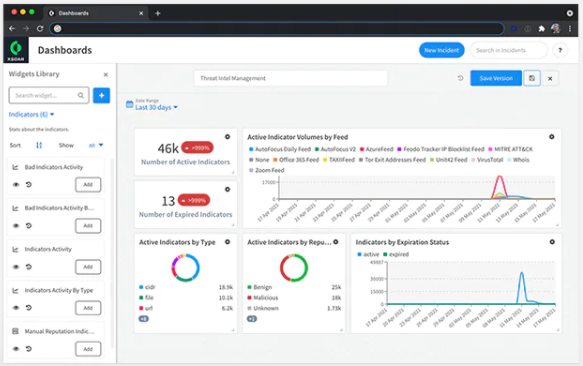Viewport: 583px width, 366px height.
Task: Open browser three-dot menu
Action: 570,29
